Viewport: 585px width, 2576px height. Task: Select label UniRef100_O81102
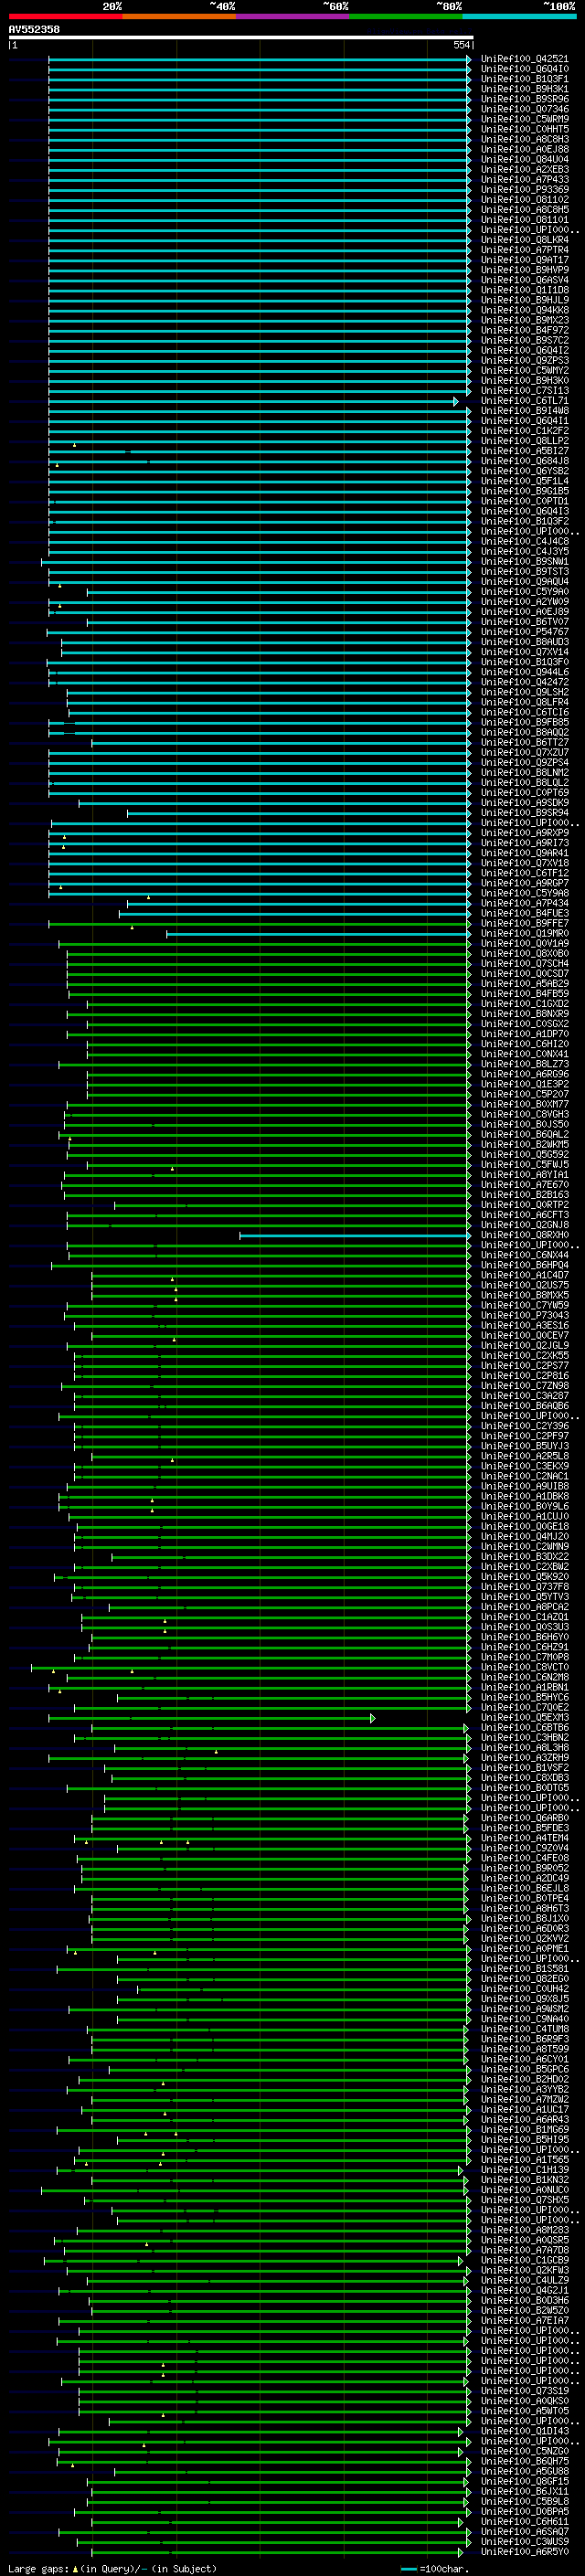pos(524,199)
